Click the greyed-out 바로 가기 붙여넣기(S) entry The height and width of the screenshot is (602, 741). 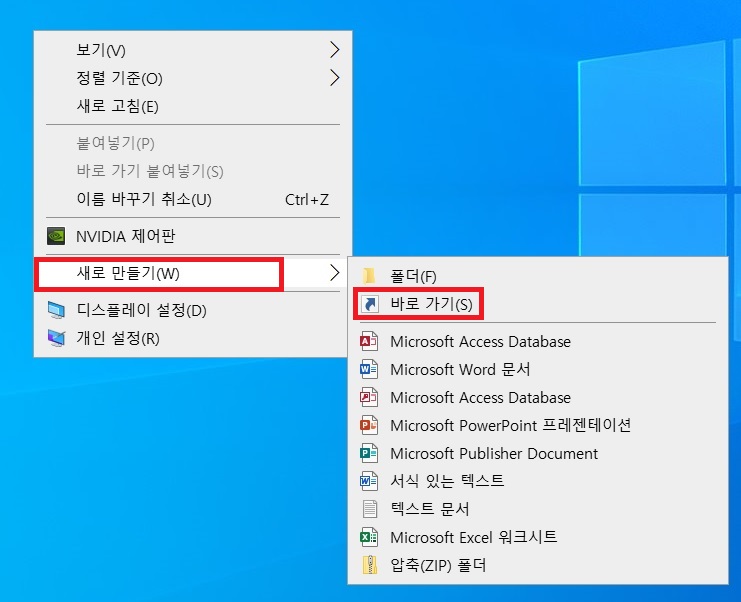click(x=193, y=171)
